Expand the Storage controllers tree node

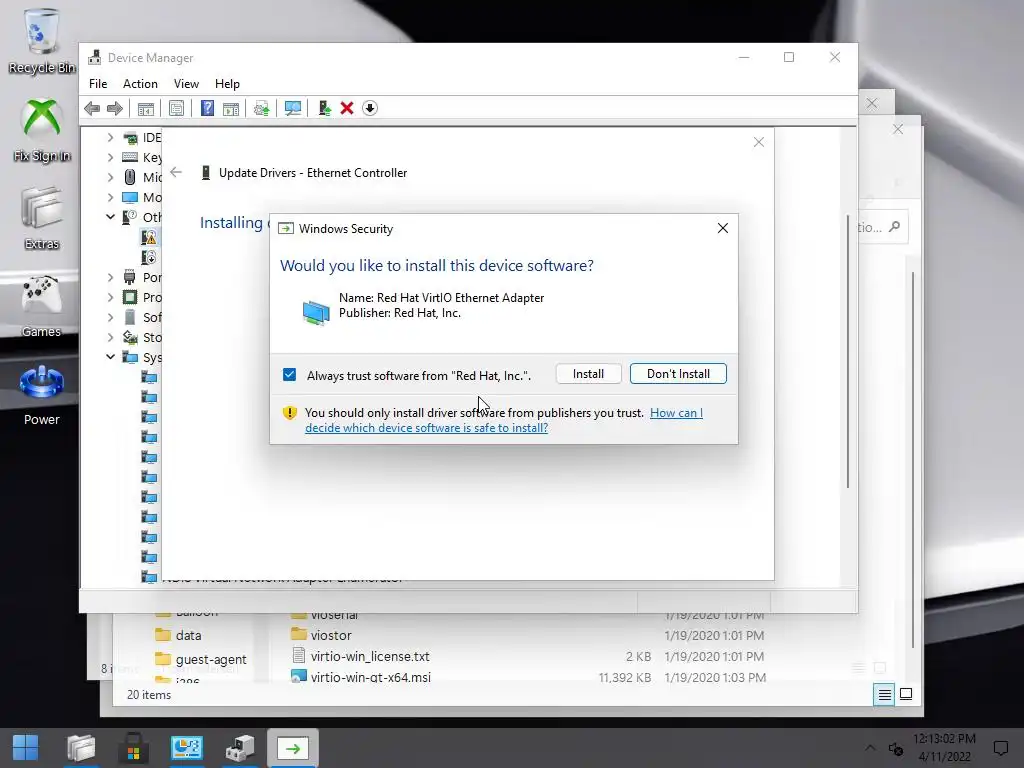(x=110, y=337)
